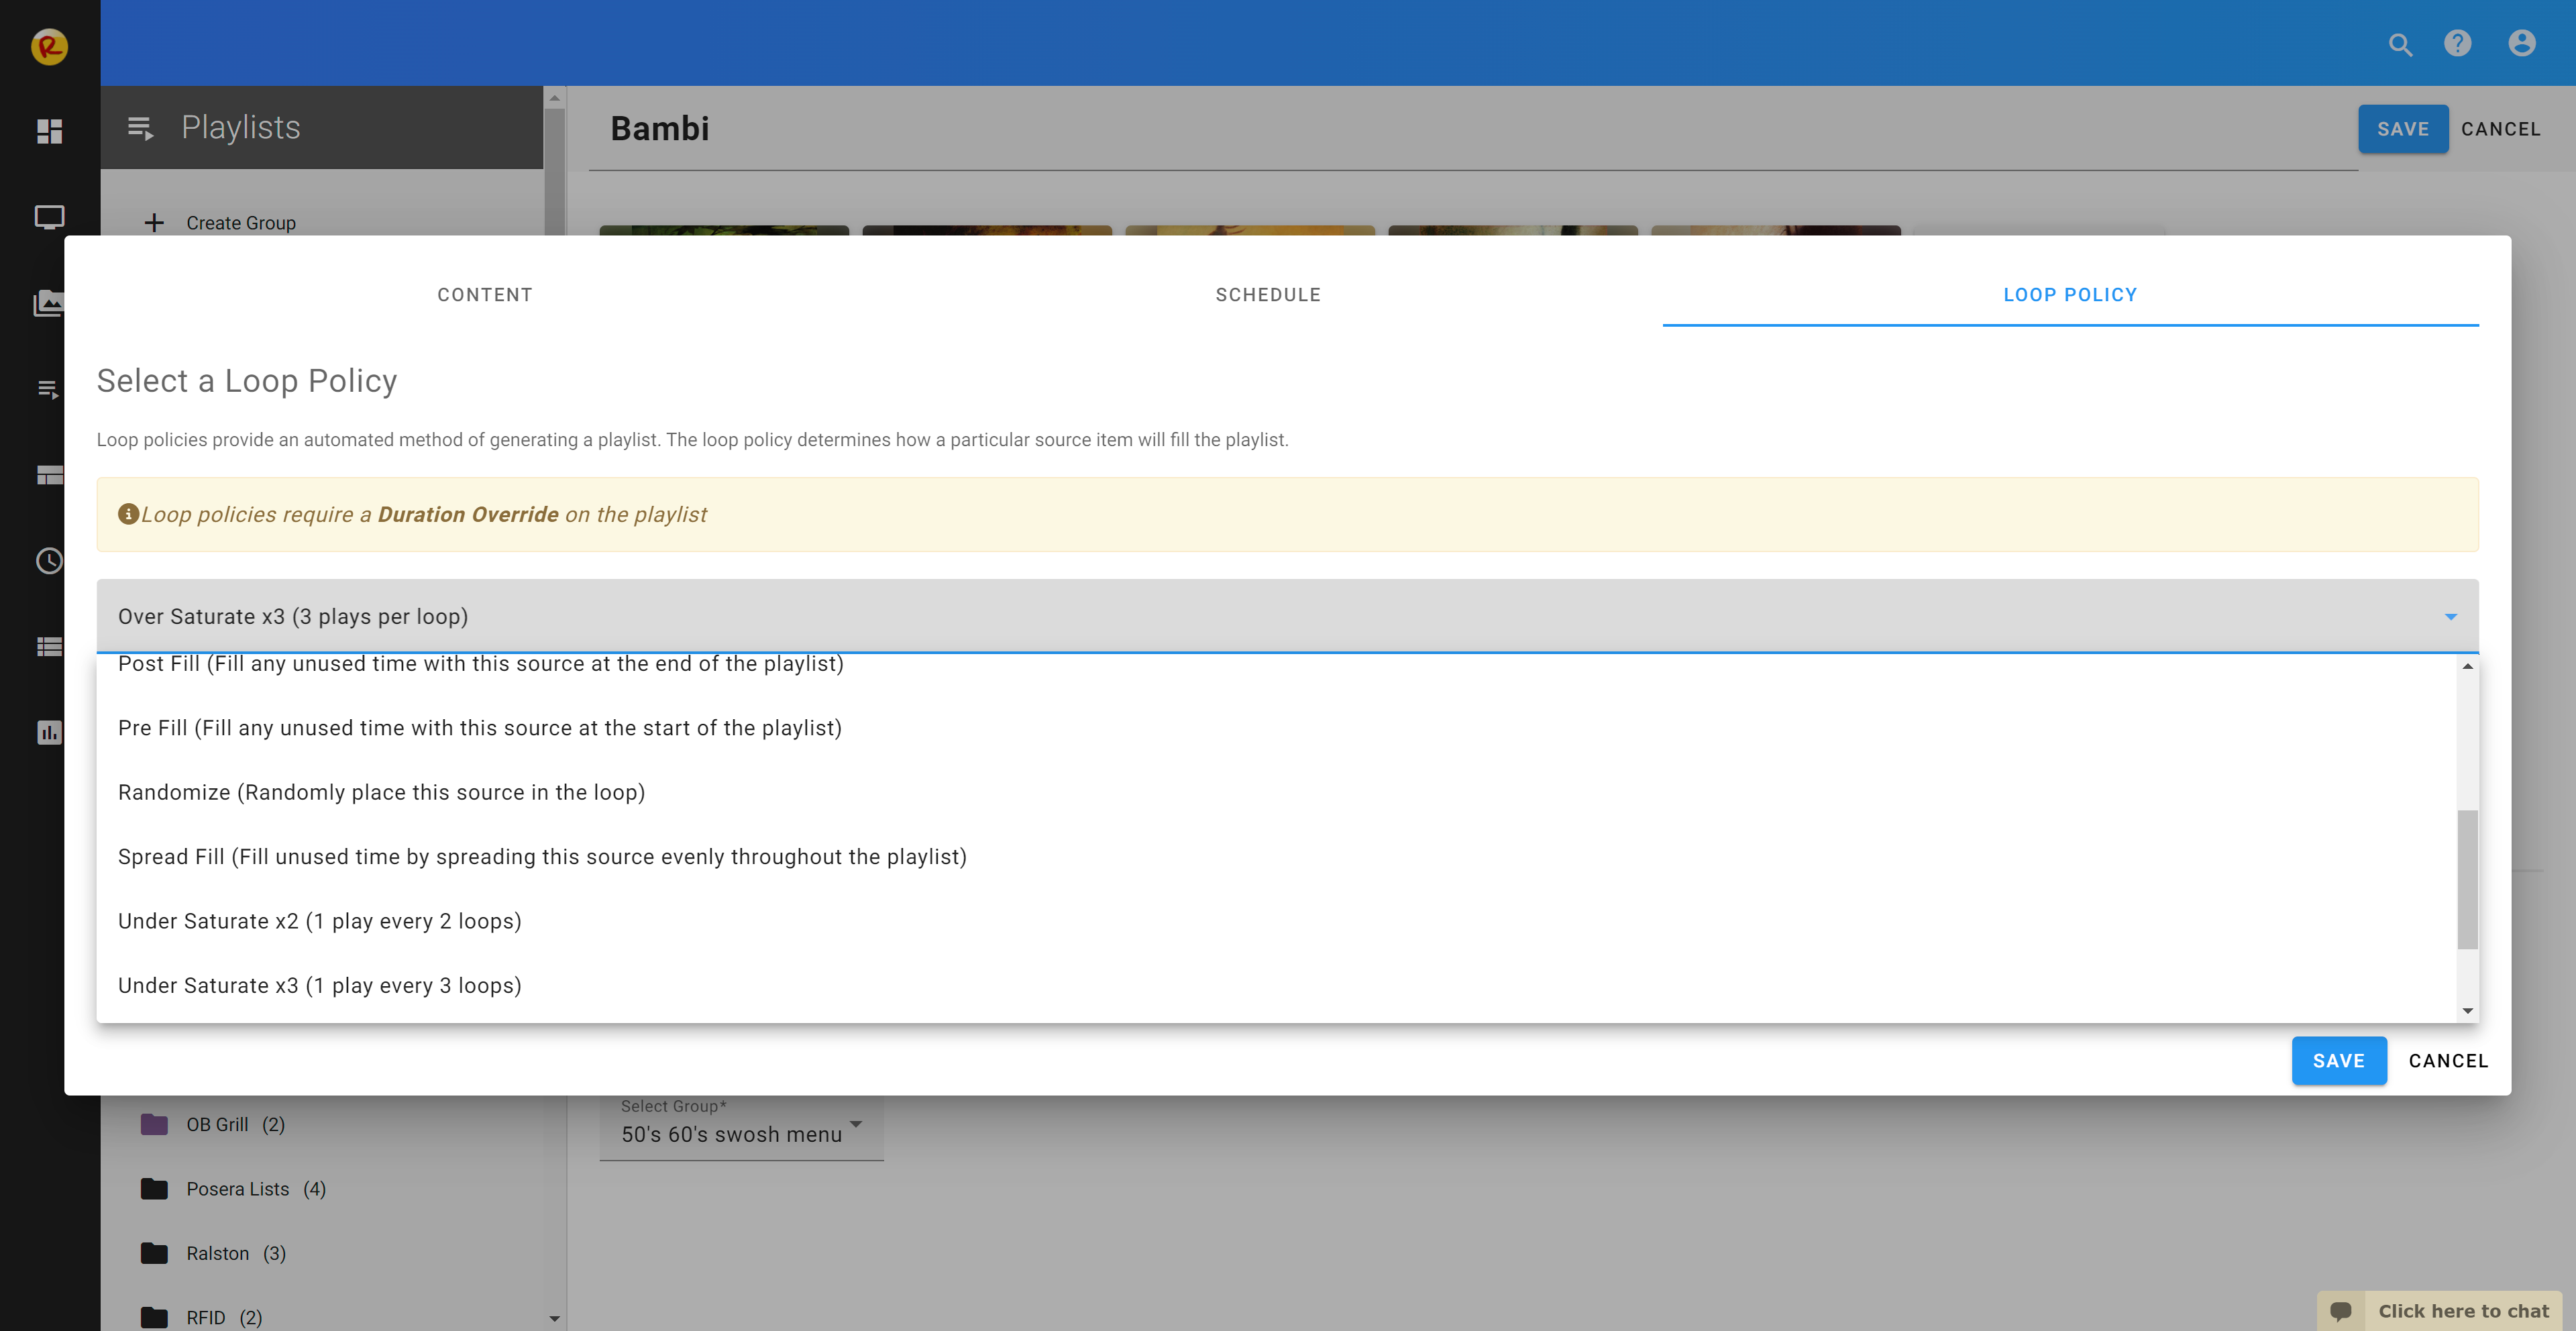This screenshot has width=2576, height=1331.
Task: Click the dialog's blue Save button
Action: point(2338,1061)
